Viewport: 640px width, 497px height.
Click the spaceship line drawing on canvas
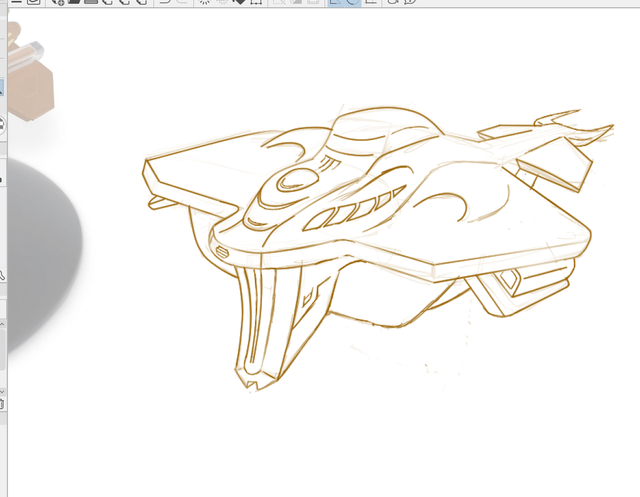pyautogui.click(x=378, y=248)
